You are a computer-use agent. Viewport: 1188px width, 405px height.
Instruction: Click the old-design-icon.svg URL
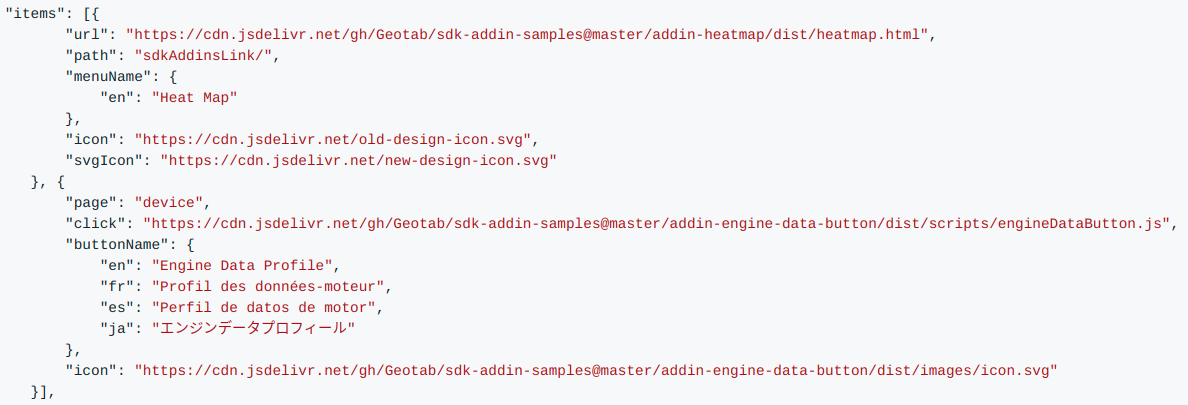pos(337,139)
